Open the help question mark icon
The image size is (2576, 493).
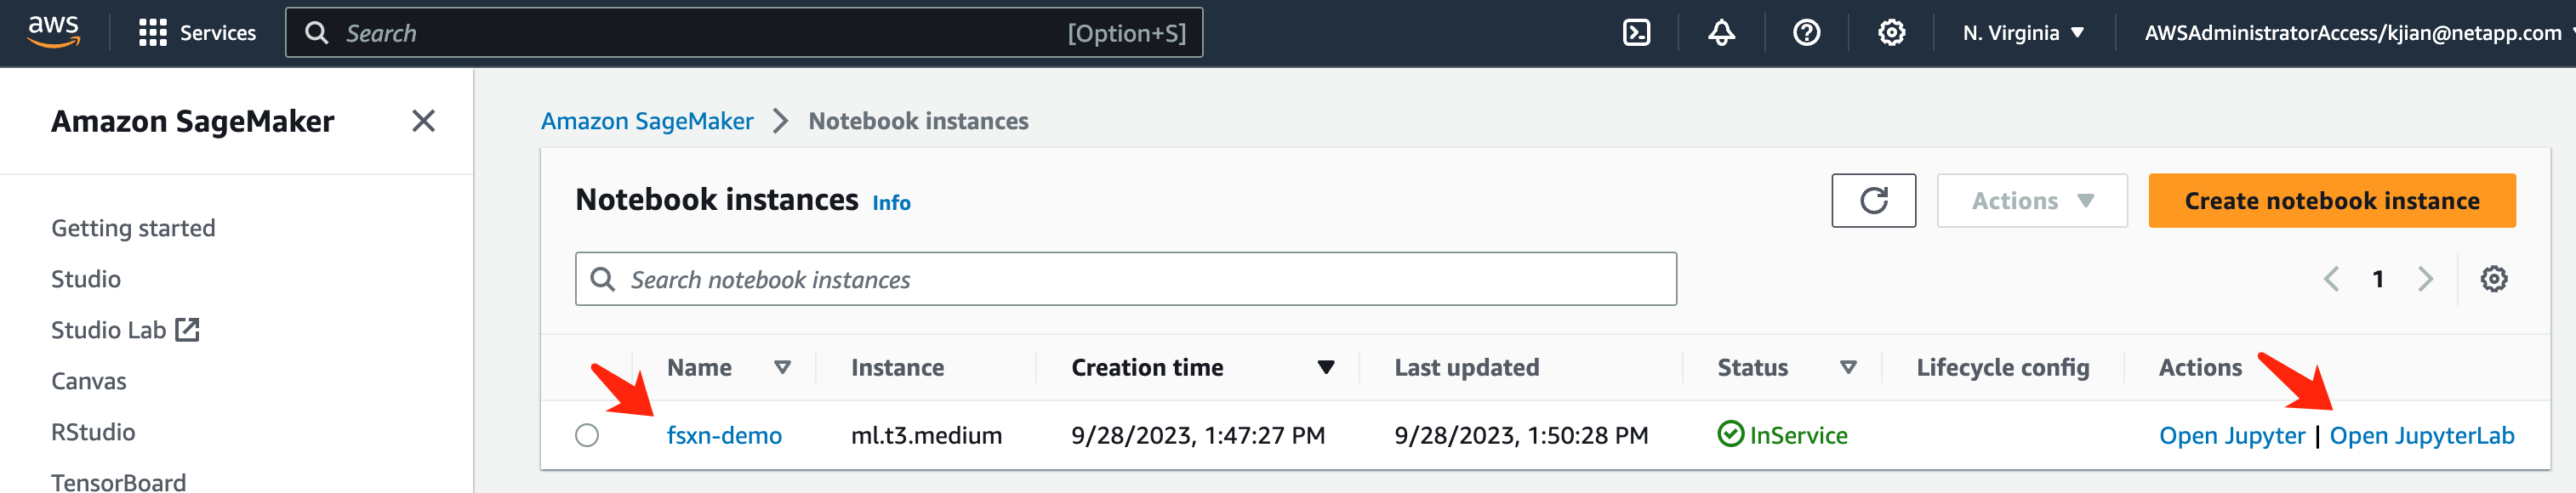1806,33
